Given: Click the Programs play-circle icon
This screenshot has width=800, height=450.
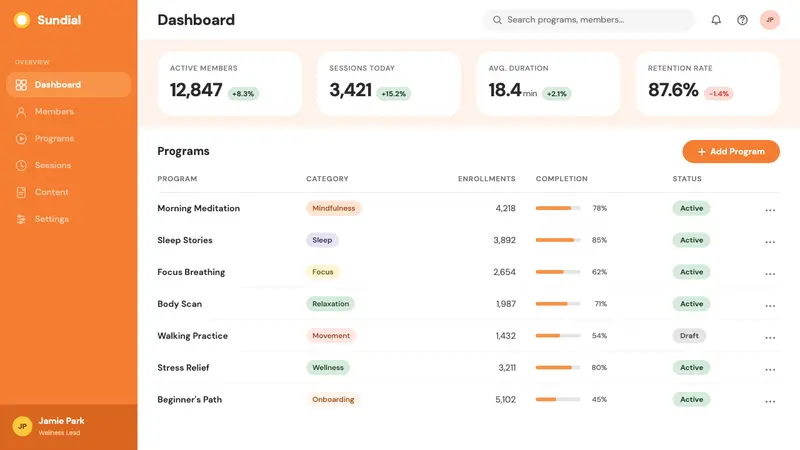Looking at the screenshot, I should 21,139.
